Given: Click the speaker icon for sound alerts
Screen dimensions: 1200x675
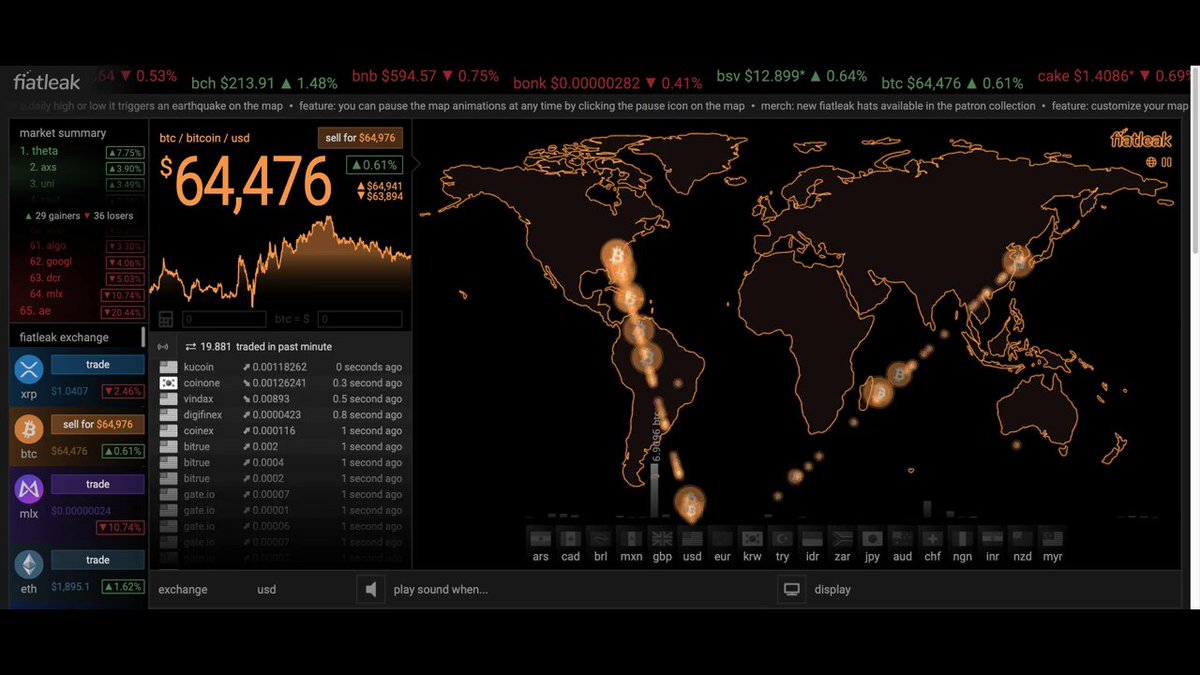Looking at the screenshot, I should pyautogui.click(x=371, y=589).
